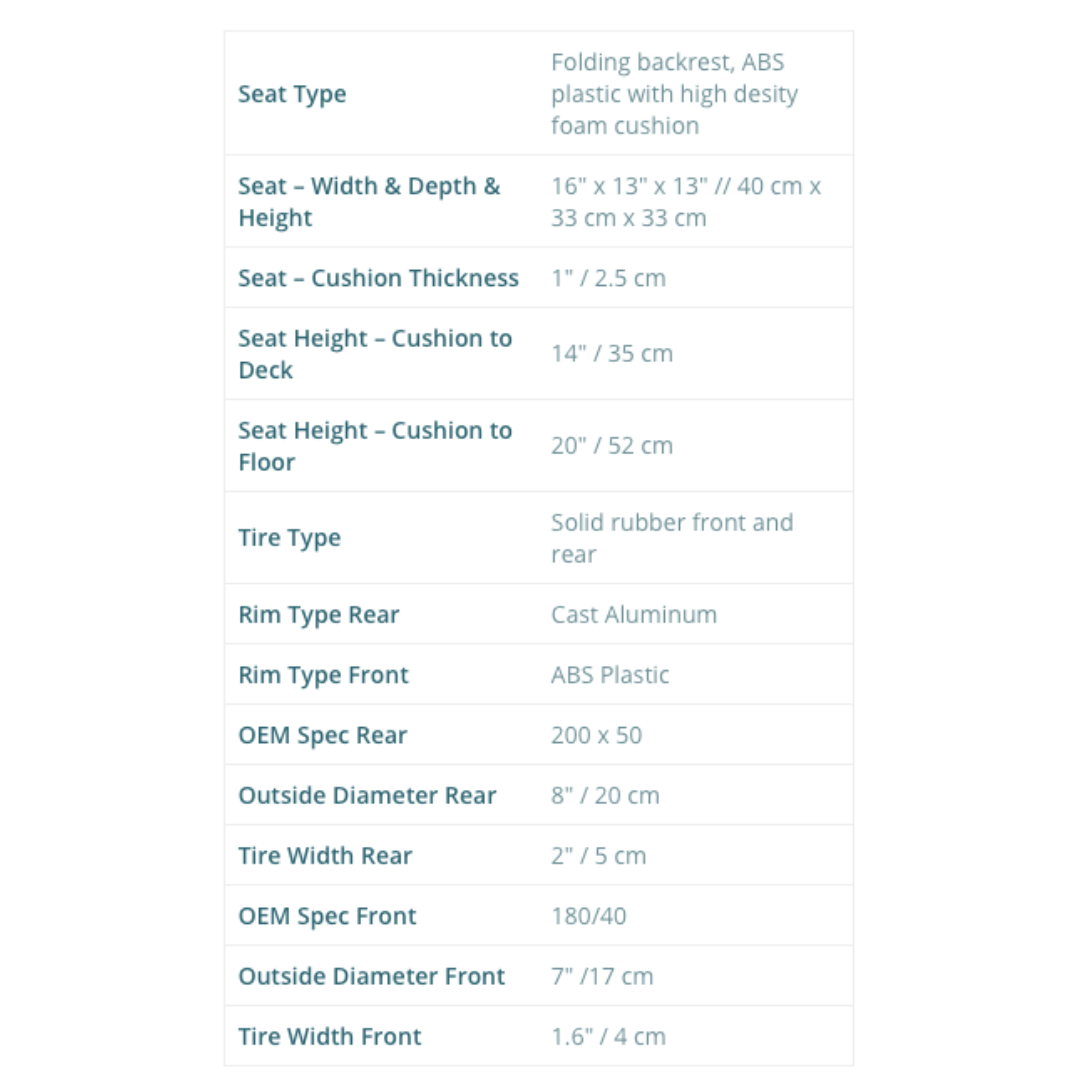Image resolution: width=1080 pixels, height=1080 pixels.
Task: Click the Tire Type label
Action: click(289, 538)
